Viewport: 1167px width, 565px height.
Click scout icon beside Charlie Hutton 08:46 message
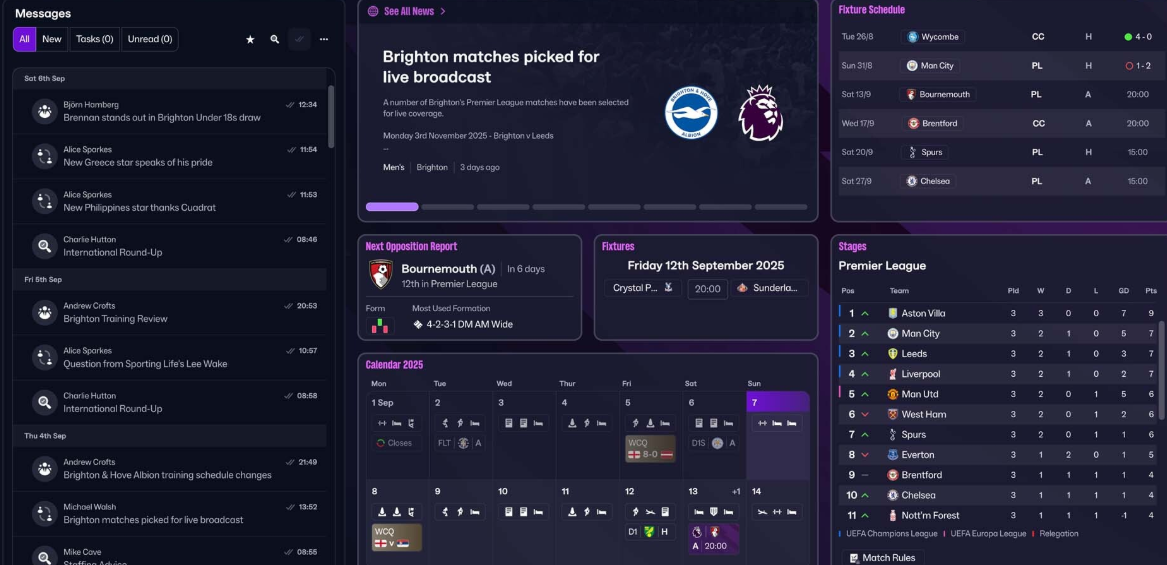point(45,246)
